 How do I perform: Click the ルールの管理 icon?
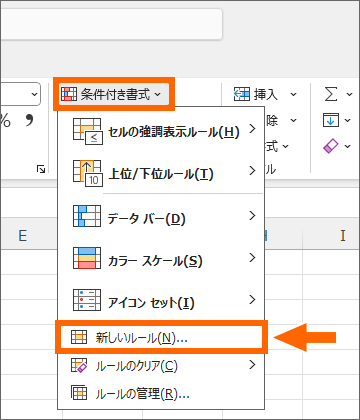point(79,393)
